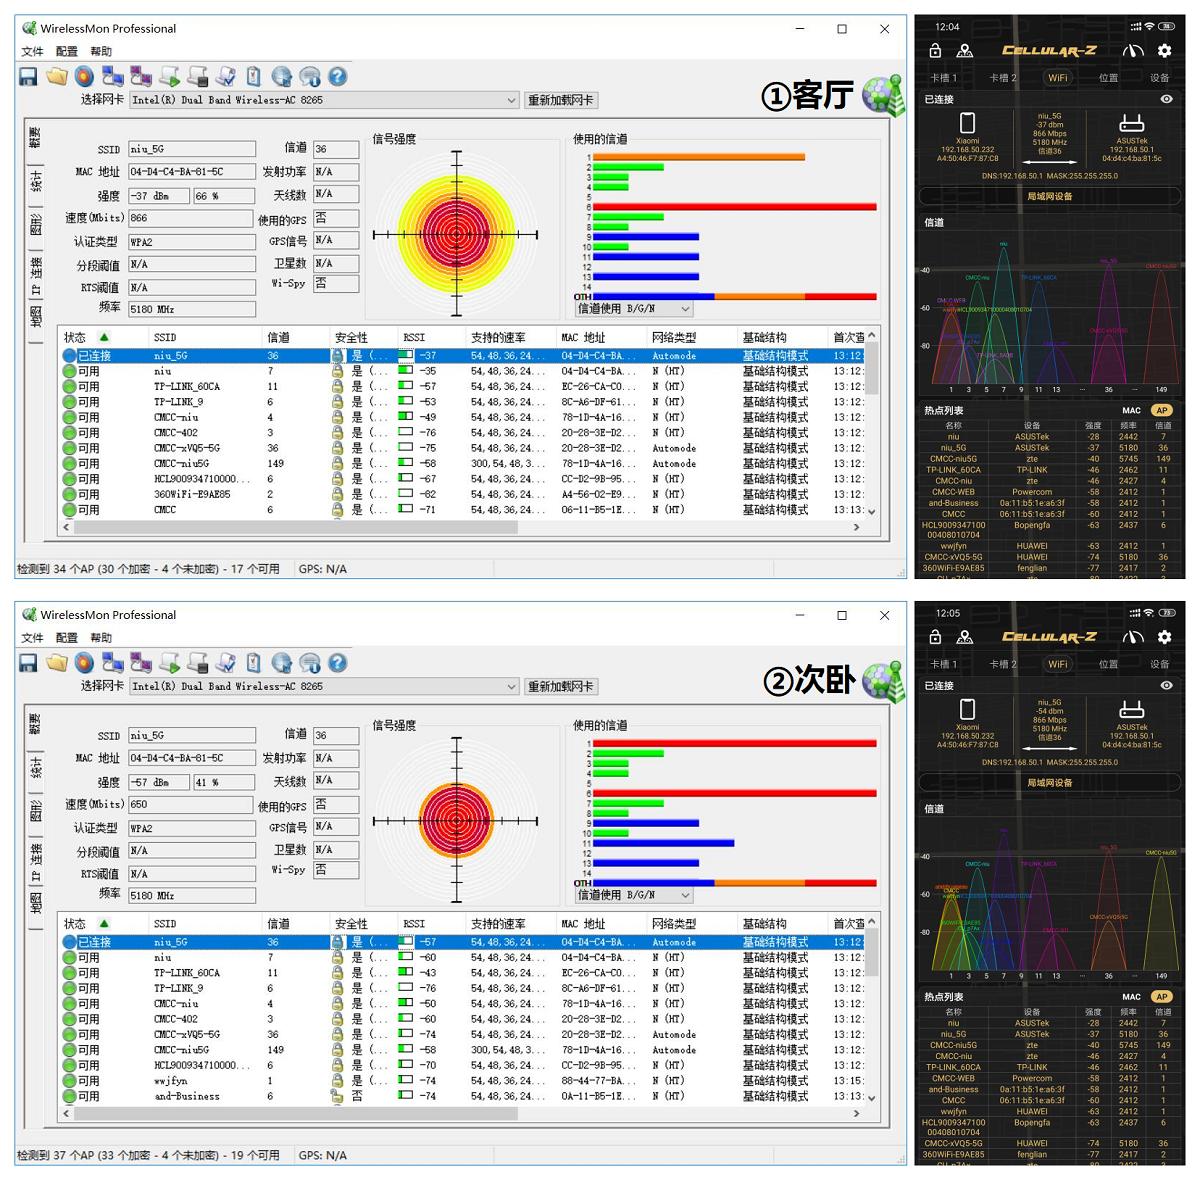Tap the map pin icon in the 12:04 Cellular-Z screen
The image size is (1200, 1180).
coord(964,50)
